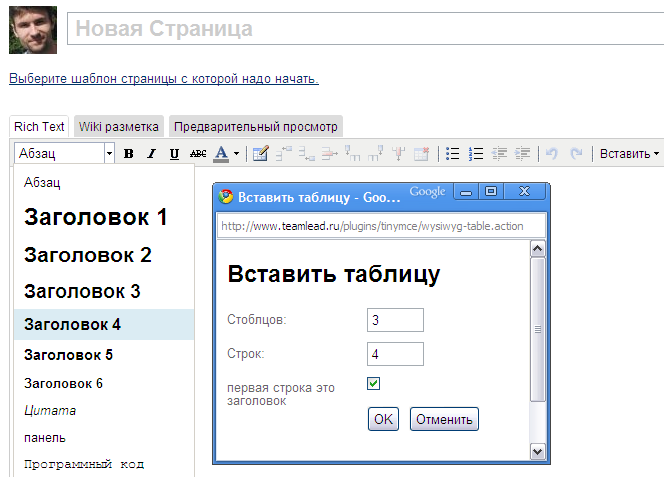Open the Вставить dropdown menu
The height and width of the screenshot is (477, 664).
pyautogui.click(x=629, y=154)
